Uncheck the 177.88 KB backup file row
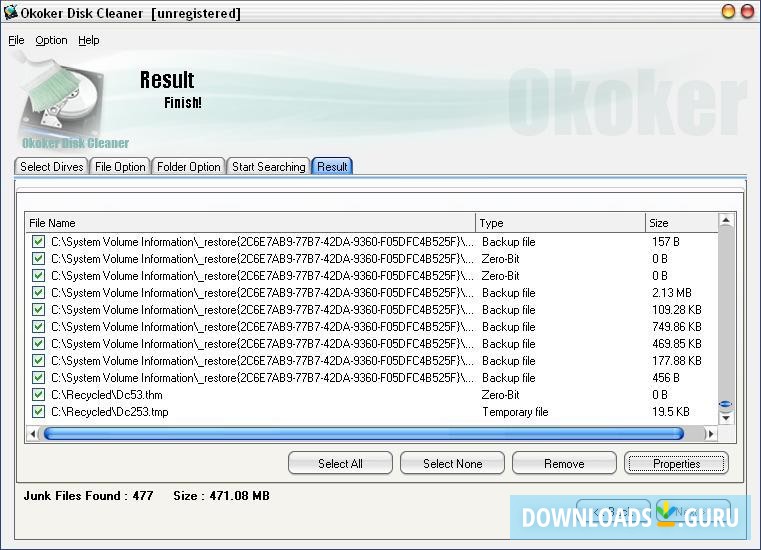Screen dimensions: 761x550 click(x=38, y=361)
